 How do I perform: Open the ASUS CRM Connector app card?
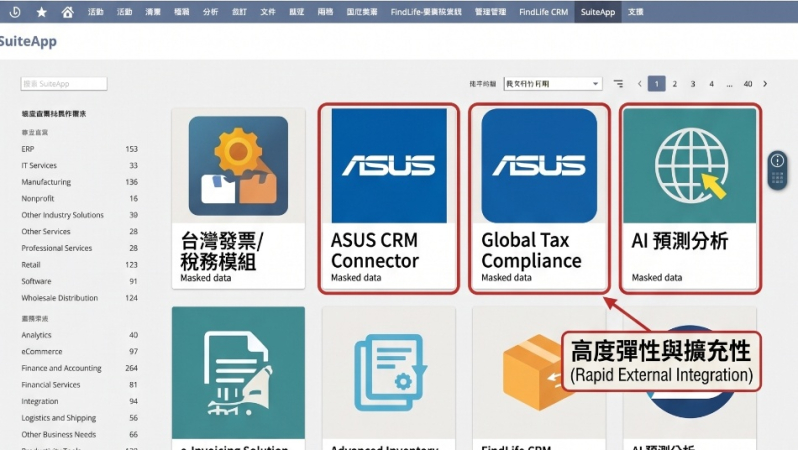pyautogui.click(x=389, y=199)
